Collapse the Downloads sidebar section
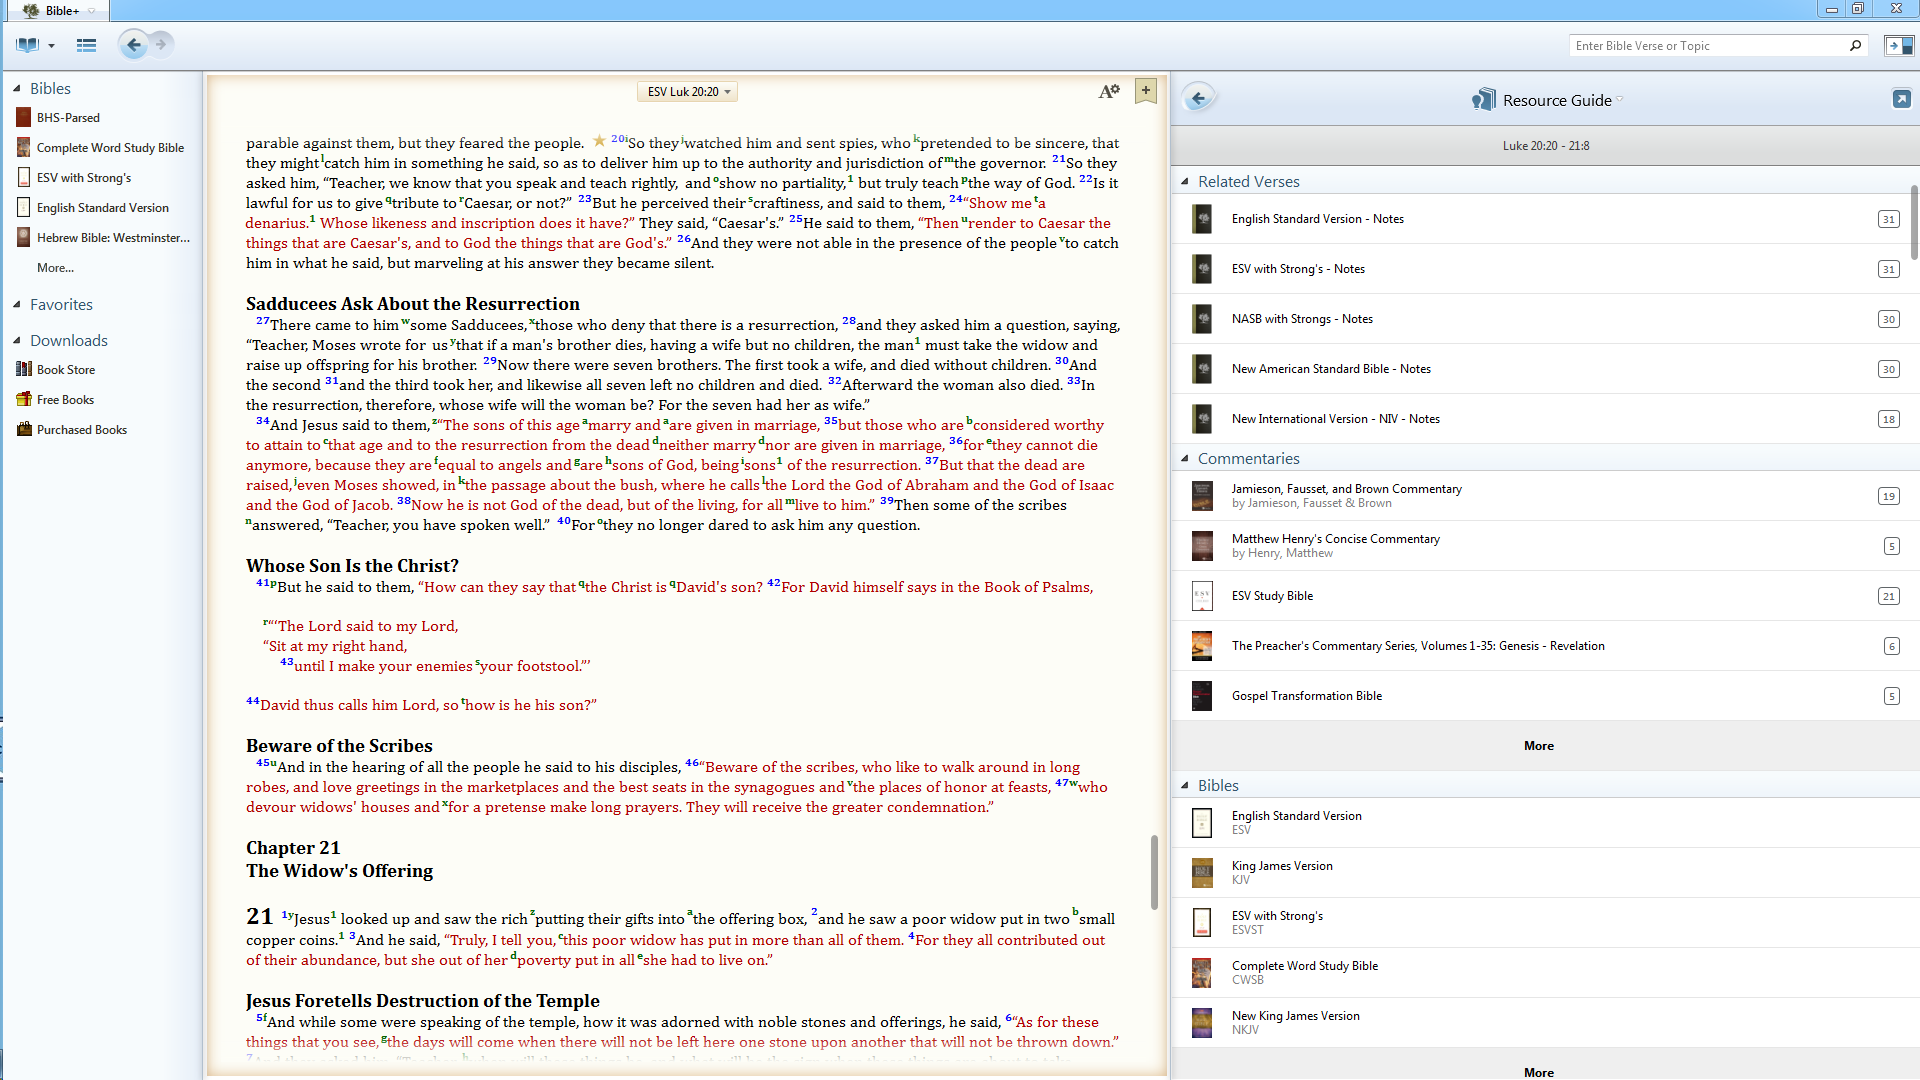The width and height of the screenshot is (1920, 1080). [17, 341]
